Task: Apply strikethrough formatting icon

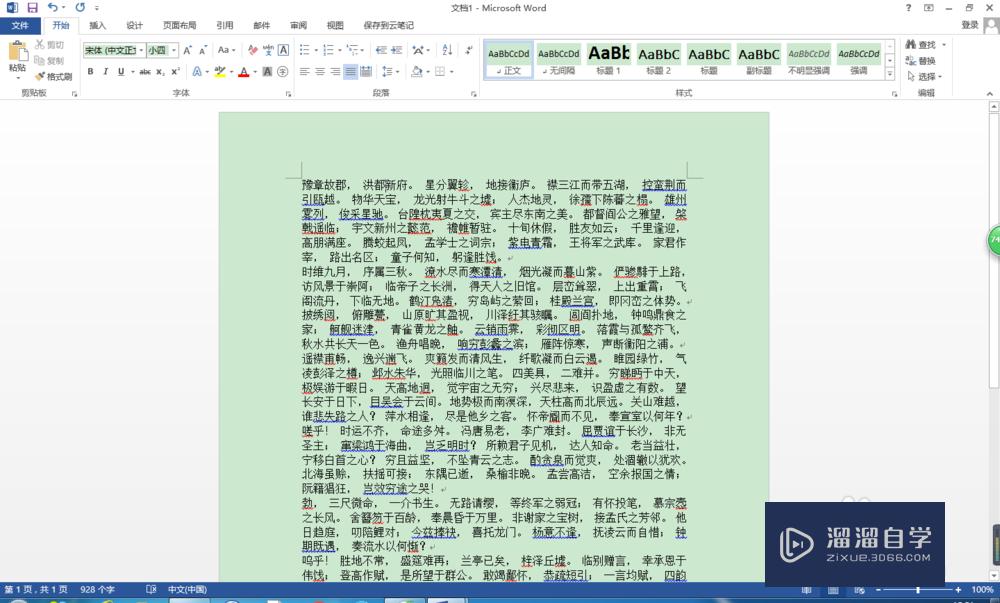Action: [x=144, y=72]
